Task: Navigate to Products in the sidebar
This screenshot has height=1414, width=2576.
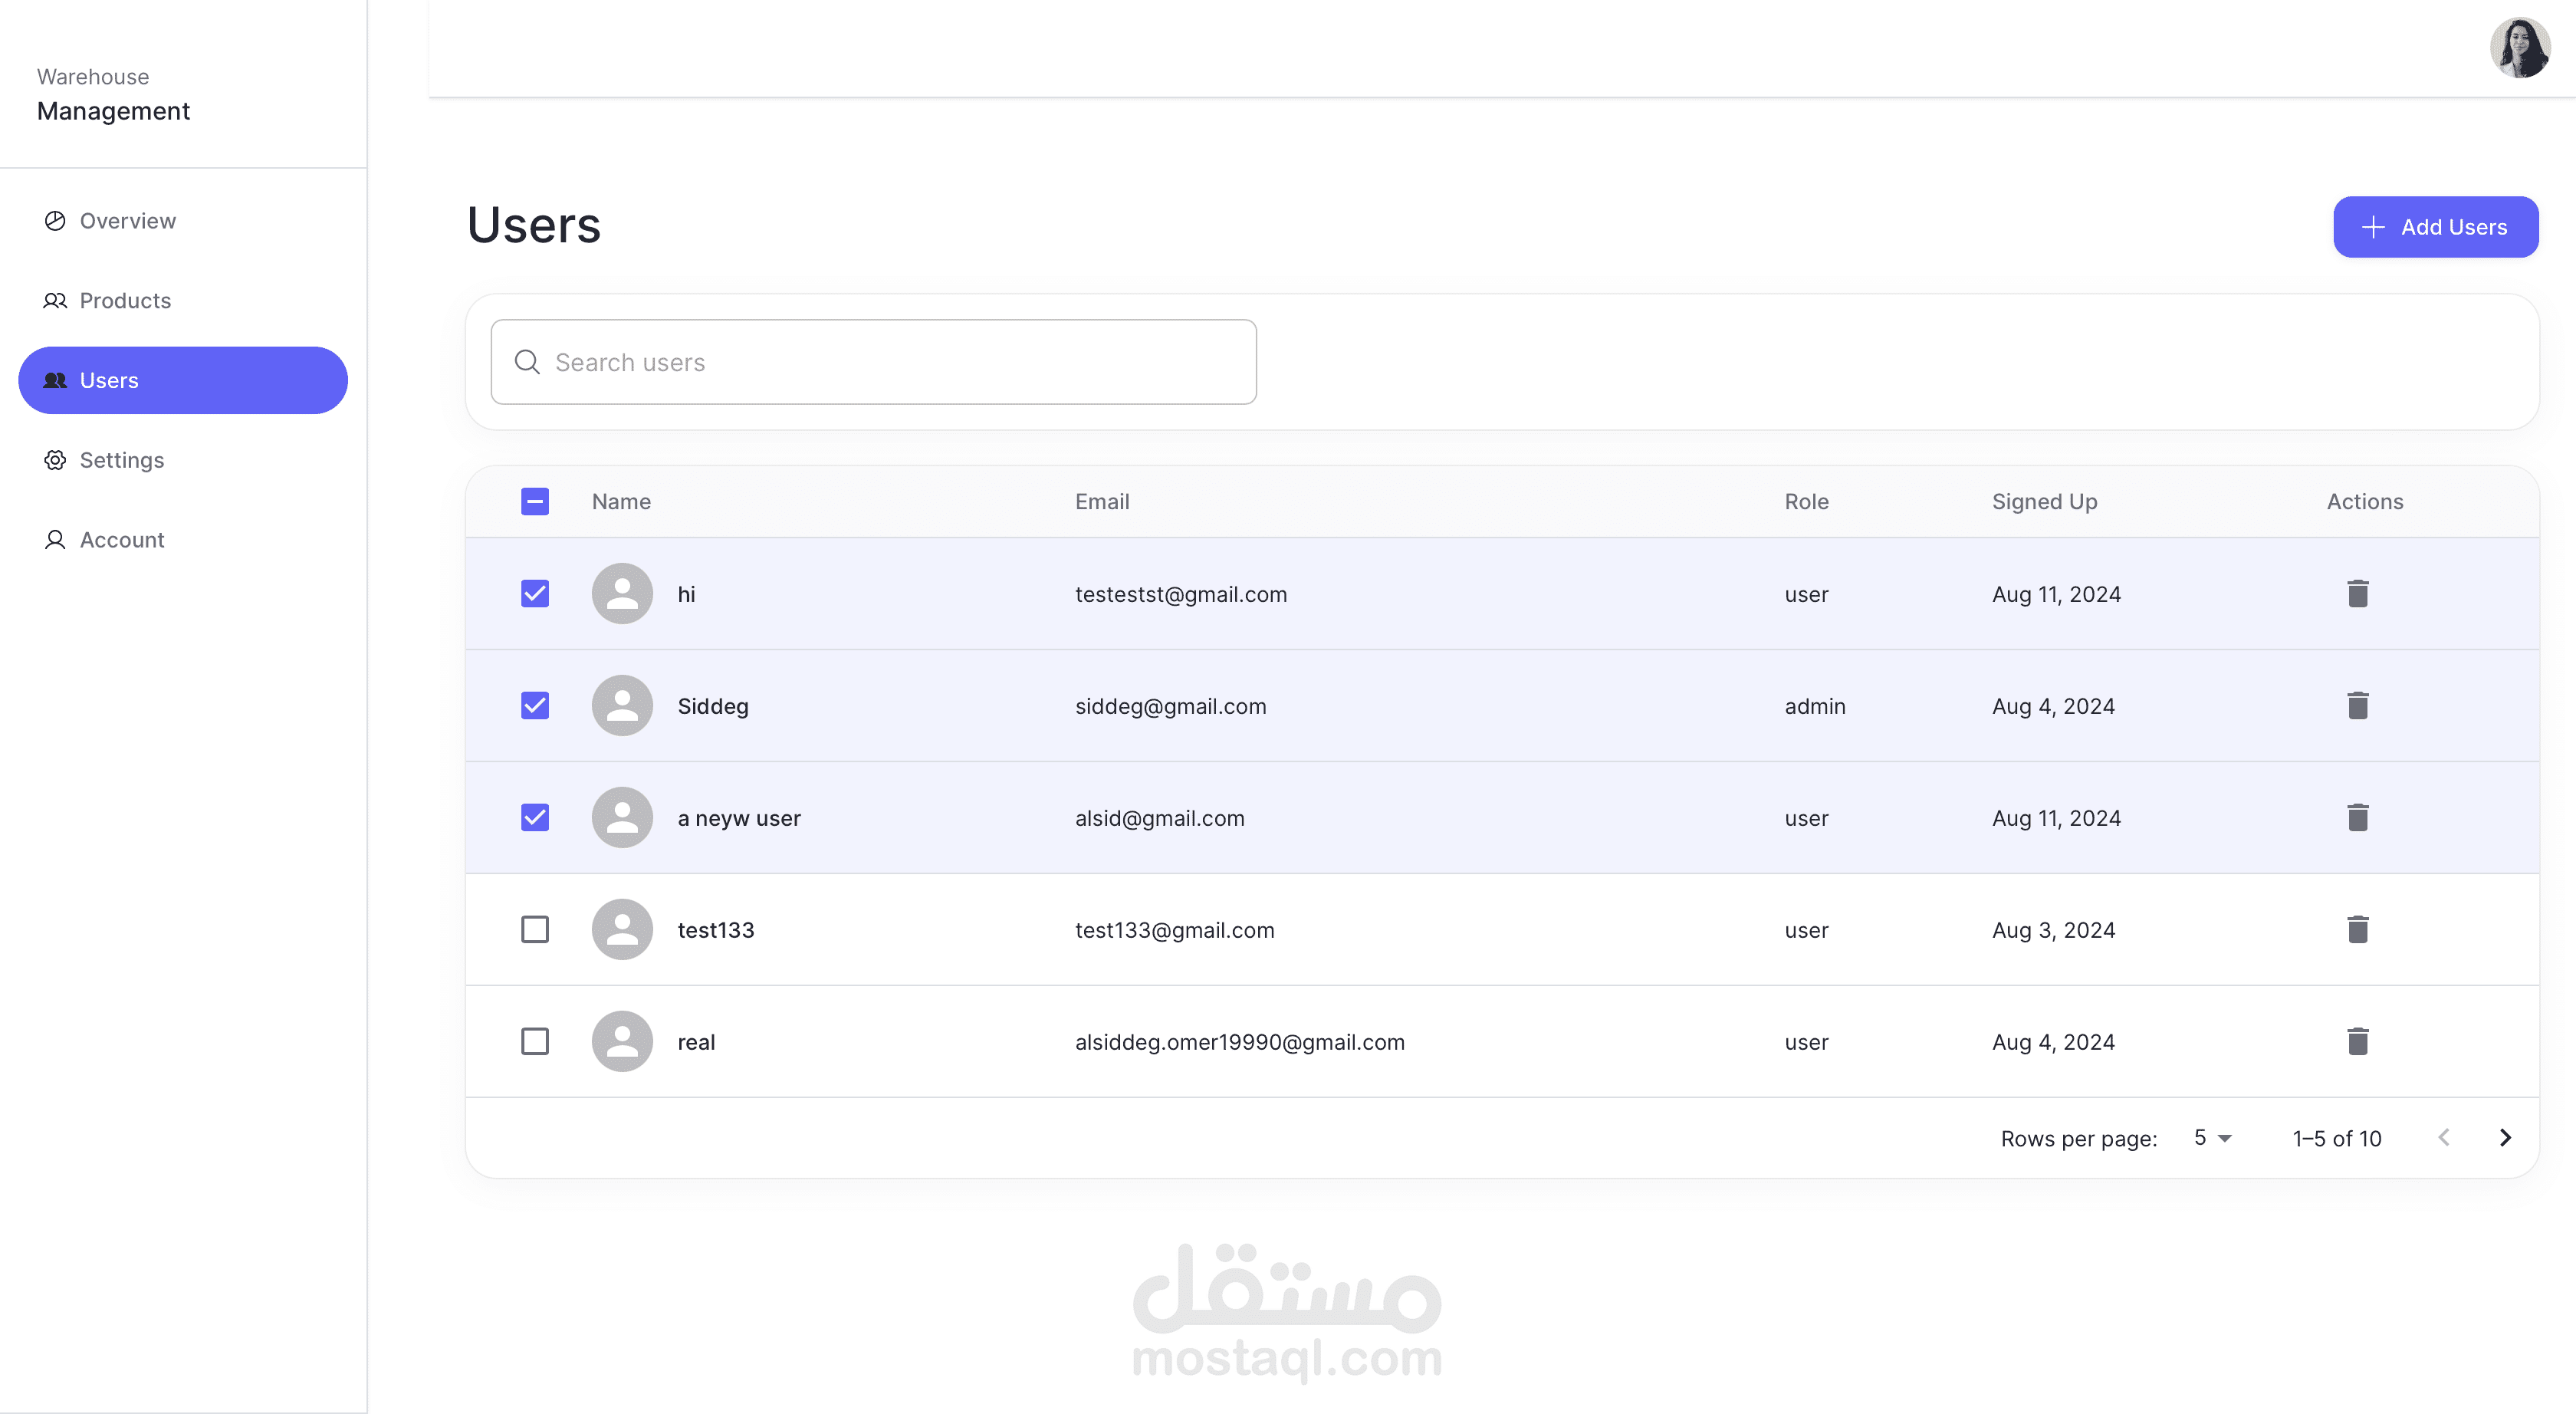Action: coord(125,301)
